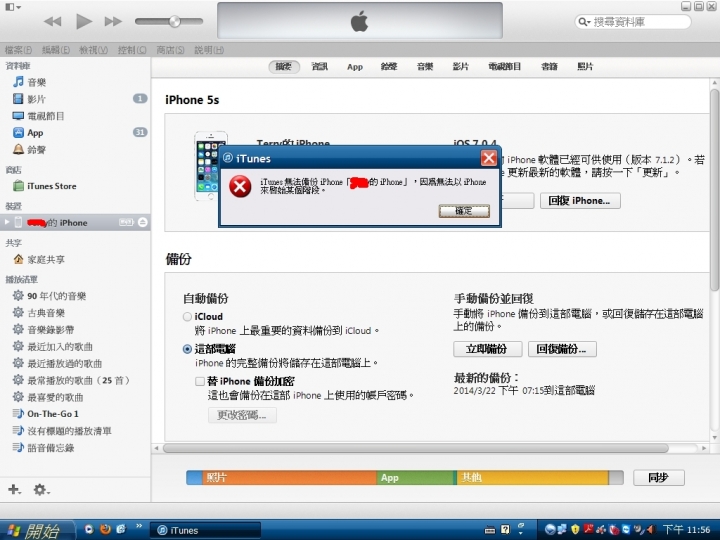This screenshot has height=540, width=720.
Task: Click the green App storage segment
Action: (x=415, y=478)
